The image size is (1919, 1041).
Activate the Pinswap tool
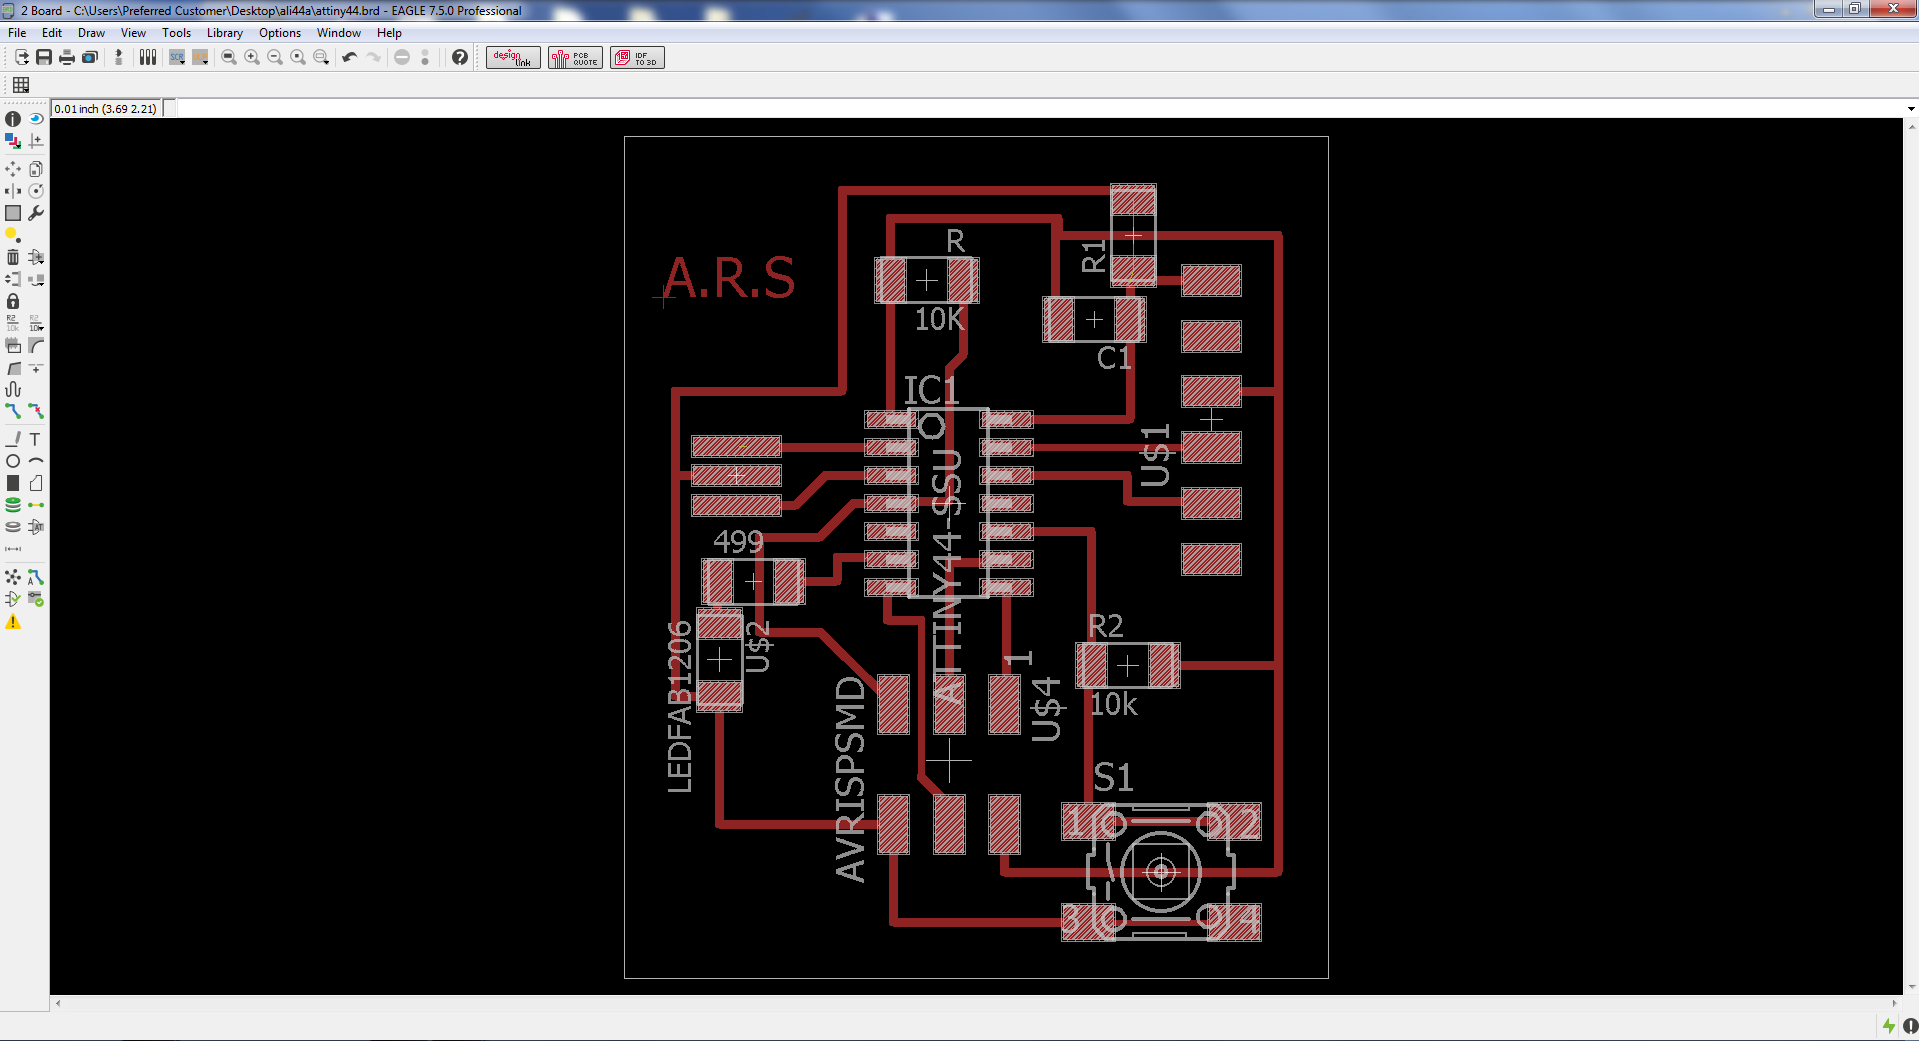[13, 279]
